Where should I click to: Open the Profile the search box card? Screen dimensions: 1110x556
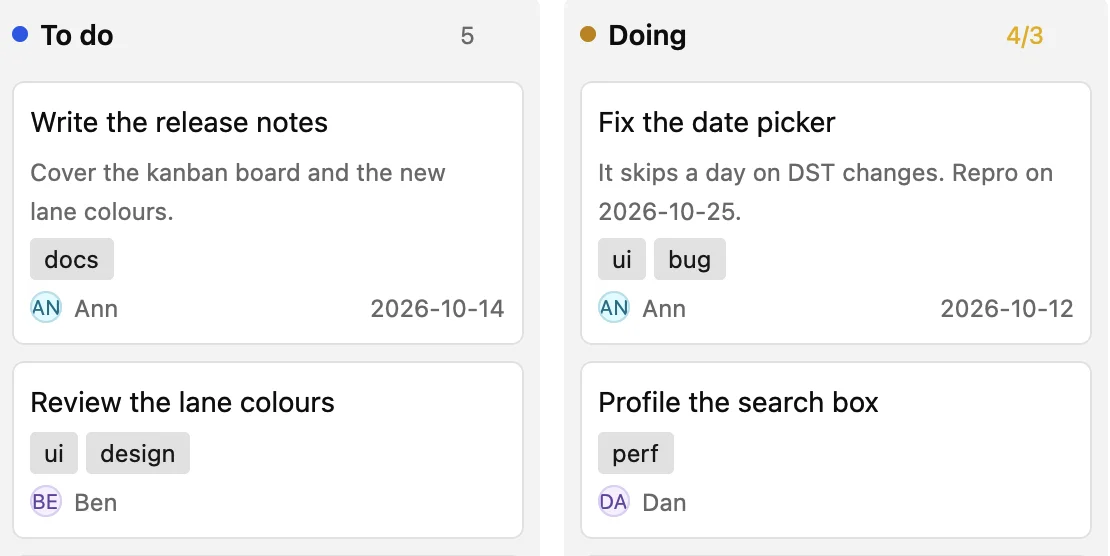(836, 450)
